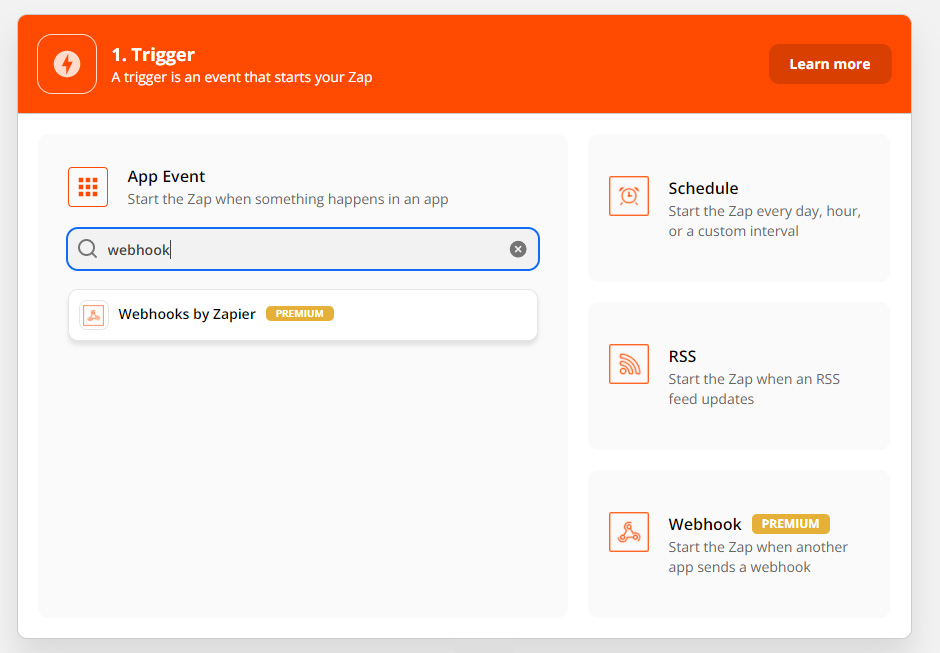Choose the Schedule trigger title
Viewport: 940px width, 653px height.
pyautogui.click(x=703, y=188)
